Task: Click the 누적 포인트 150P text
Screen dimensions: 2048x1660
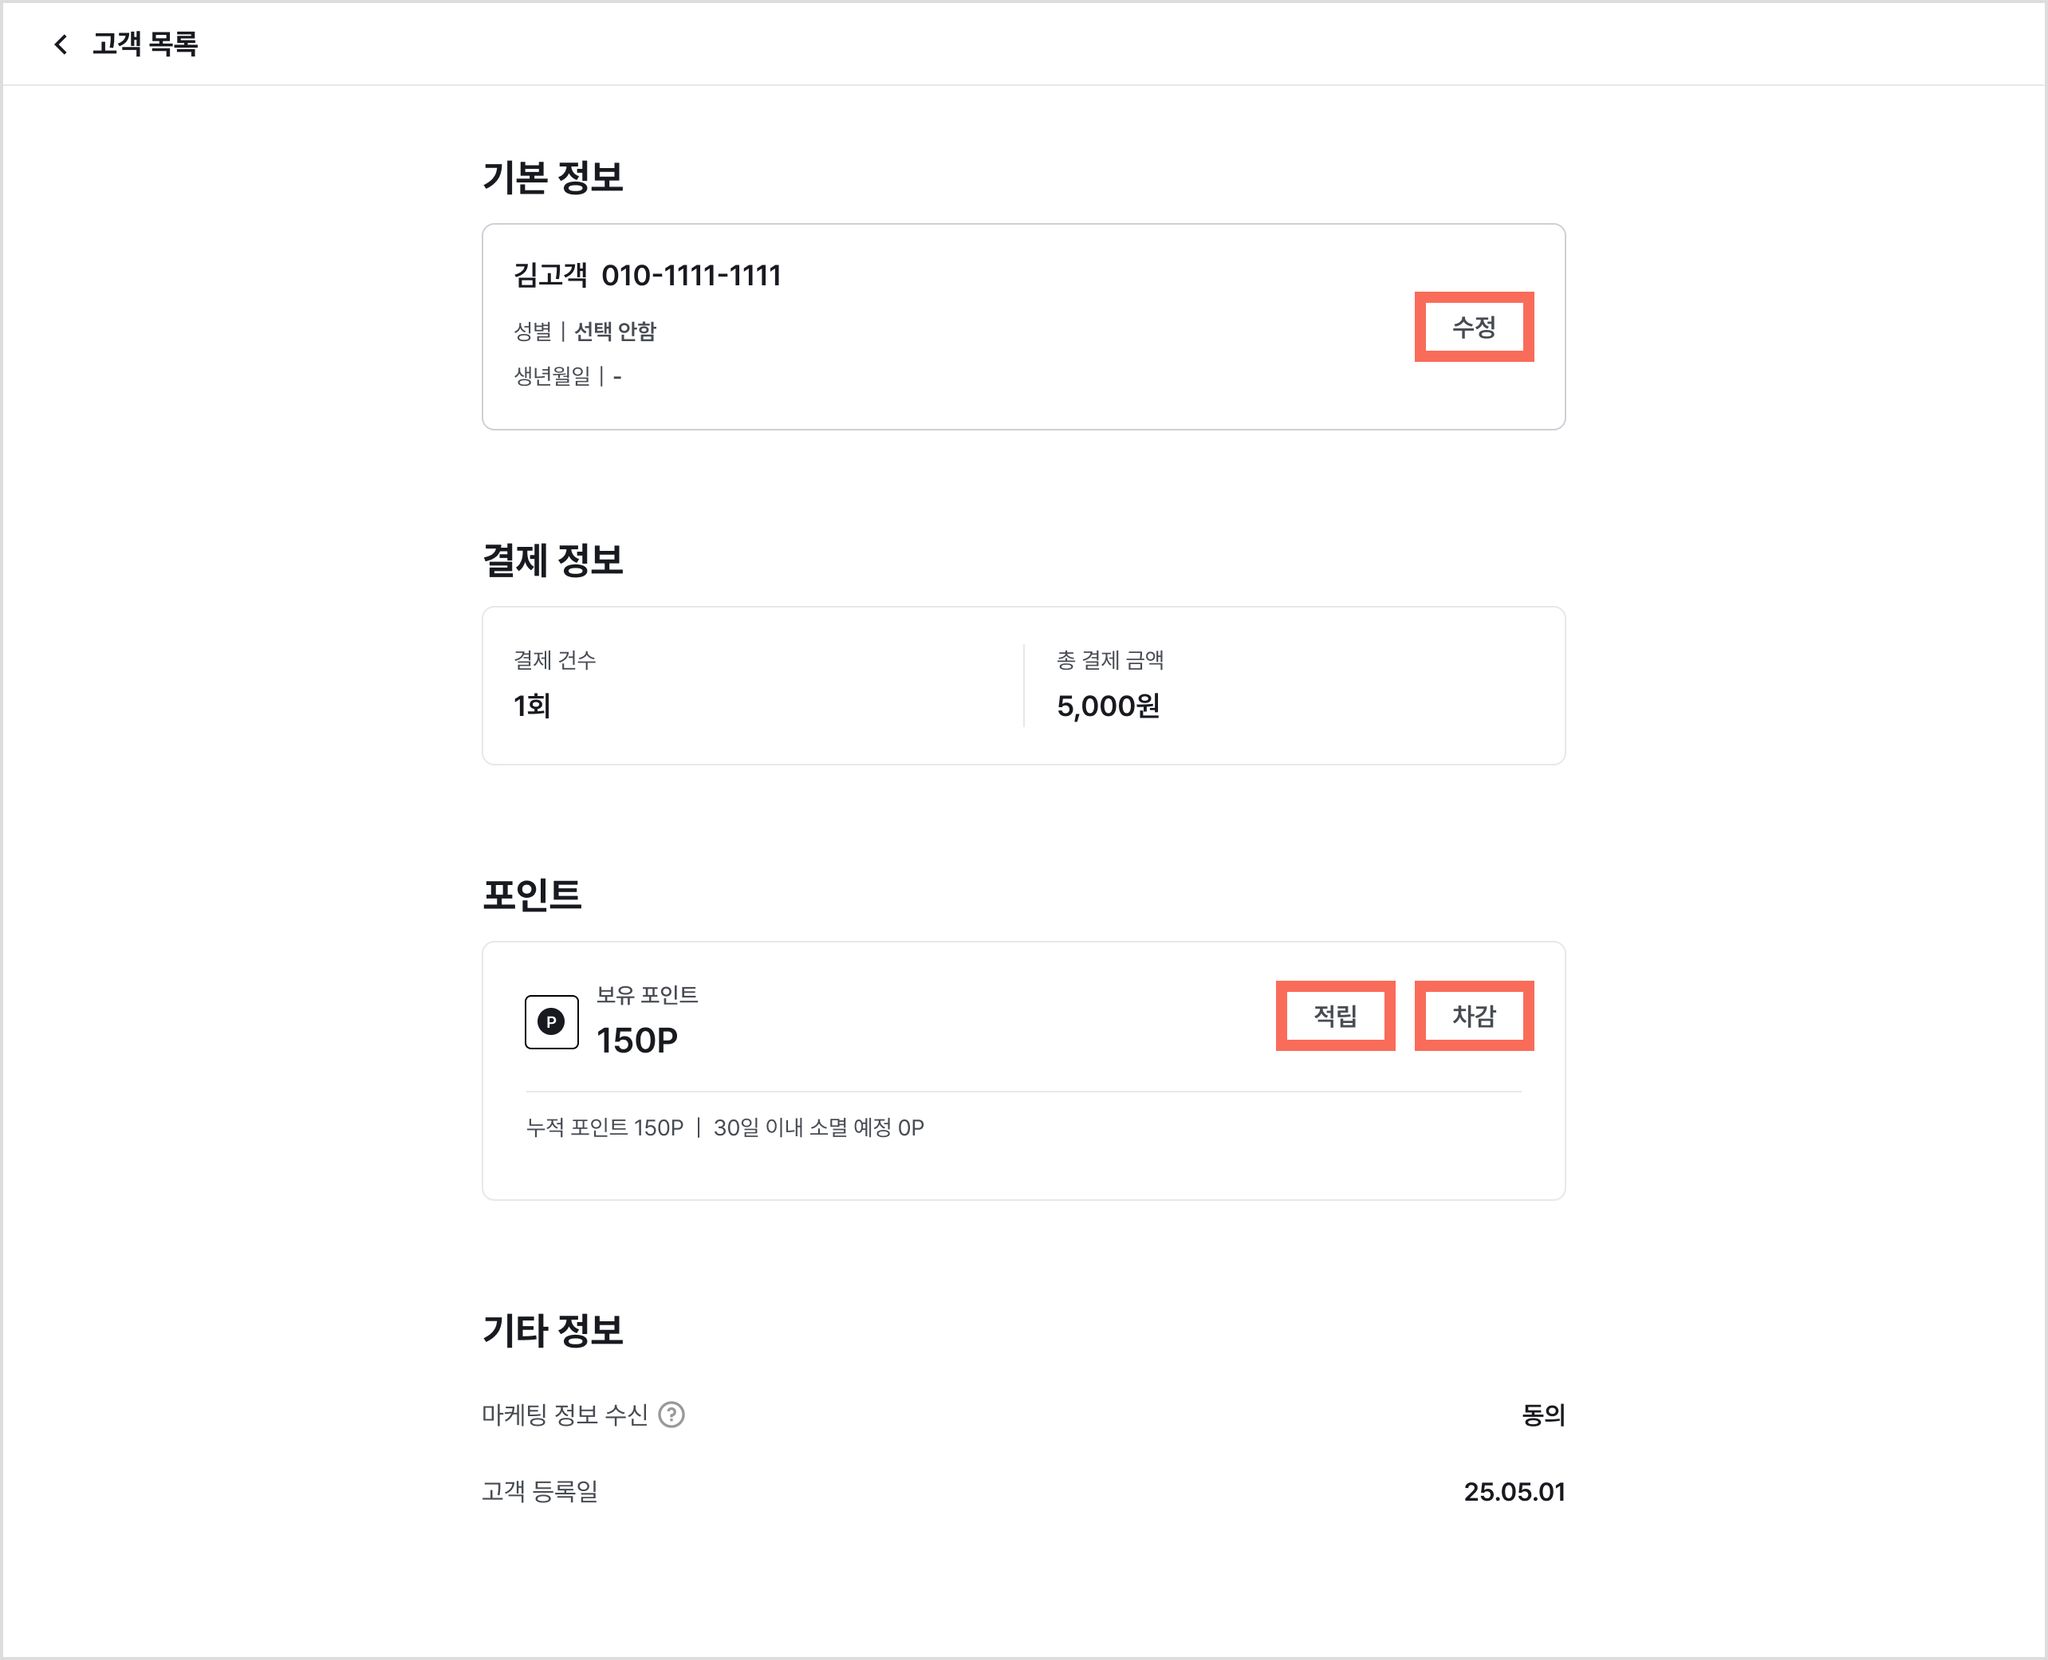Action: click(x=605, y=1128)
